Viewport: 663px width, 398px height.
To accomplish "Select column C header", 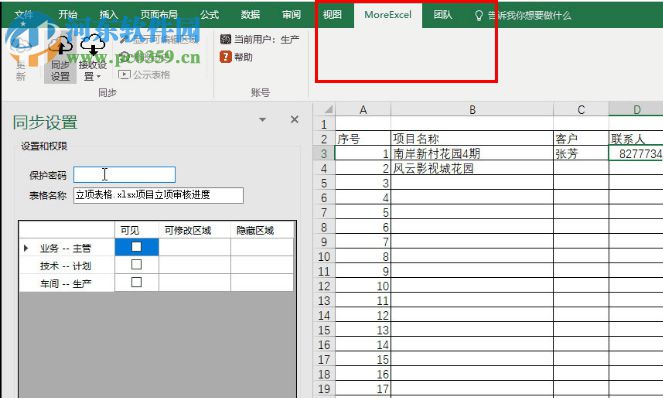I will 581,110.
